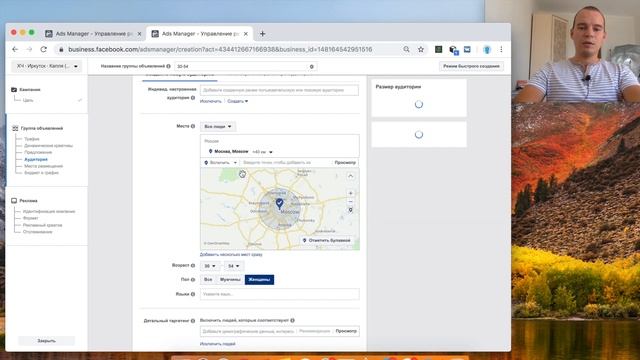The image size is (640, 360).
Task: Go to Динамические креативы in sidebar
Action: [48, 146]
